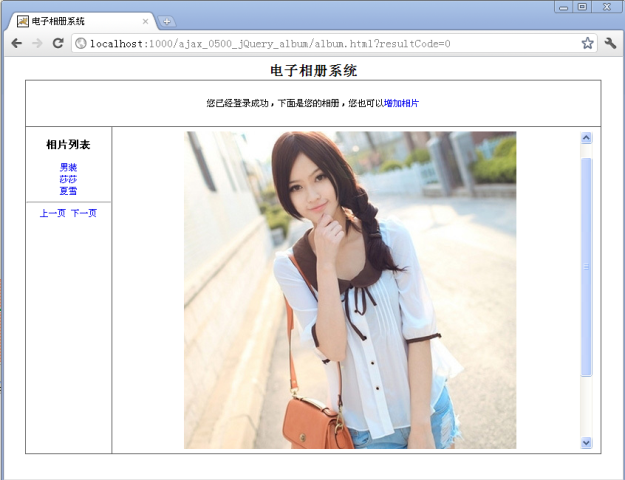Image resolution: width=625 pixels, height=480 pixels.
Task: Open the wrench settings menu
Action: pyautogui.click(x=610, y=43)
